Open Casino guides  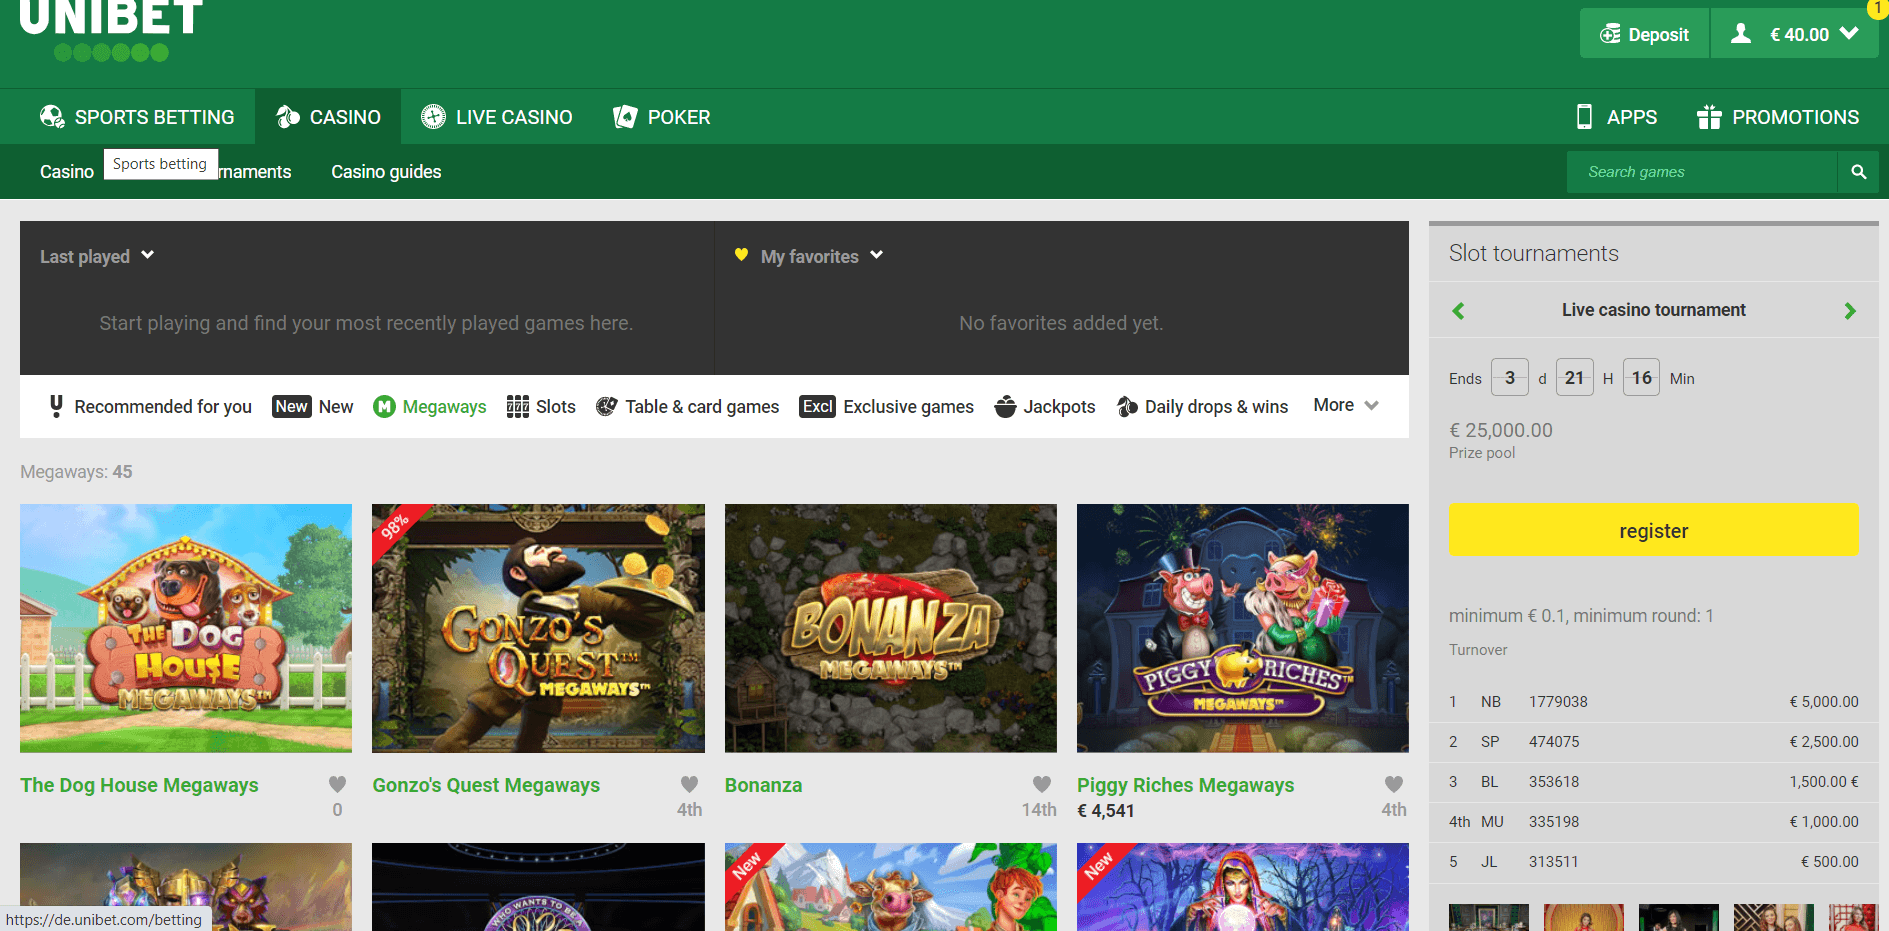(x=386, y=172)
